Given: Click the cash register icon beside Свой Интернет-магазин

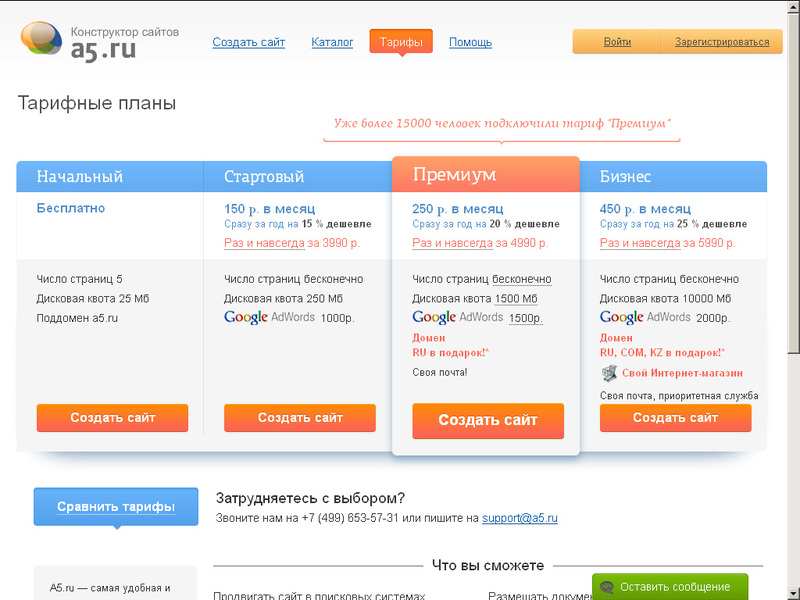Looking at the screenshot, I should coord(607,372).
